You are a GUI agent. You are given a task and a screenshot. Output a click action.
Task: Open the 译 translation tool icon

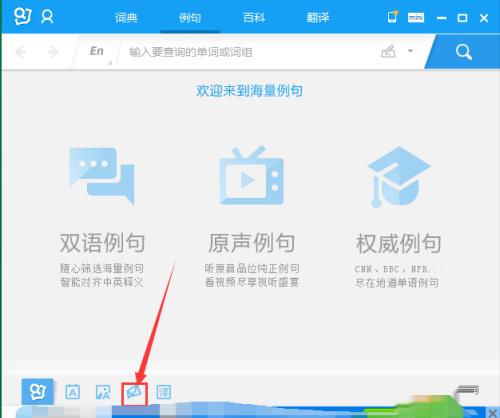(164, 392)
